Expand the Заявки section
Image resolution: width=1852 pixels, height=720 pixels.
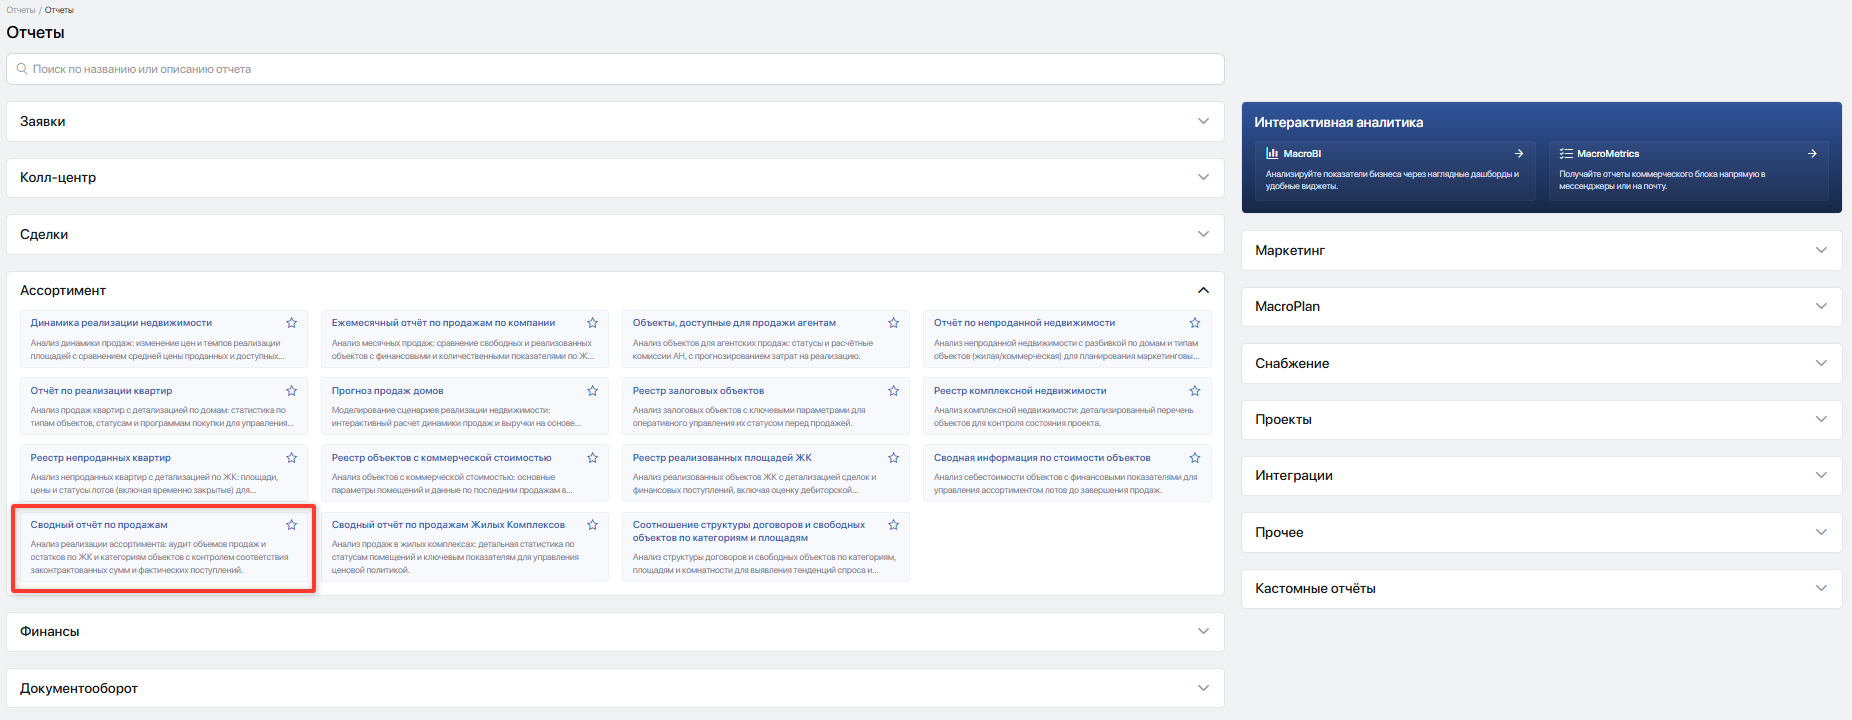click(x=615, y=121)
